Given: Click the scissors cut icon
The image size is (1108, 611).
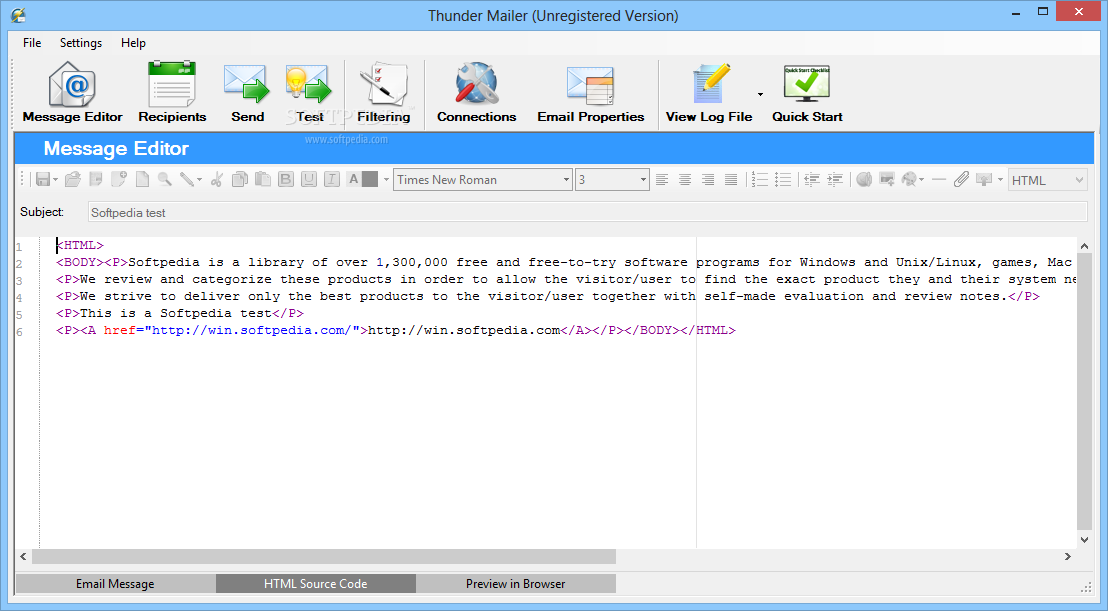Looking at the screenshot, I should click(x=217, y=179).
